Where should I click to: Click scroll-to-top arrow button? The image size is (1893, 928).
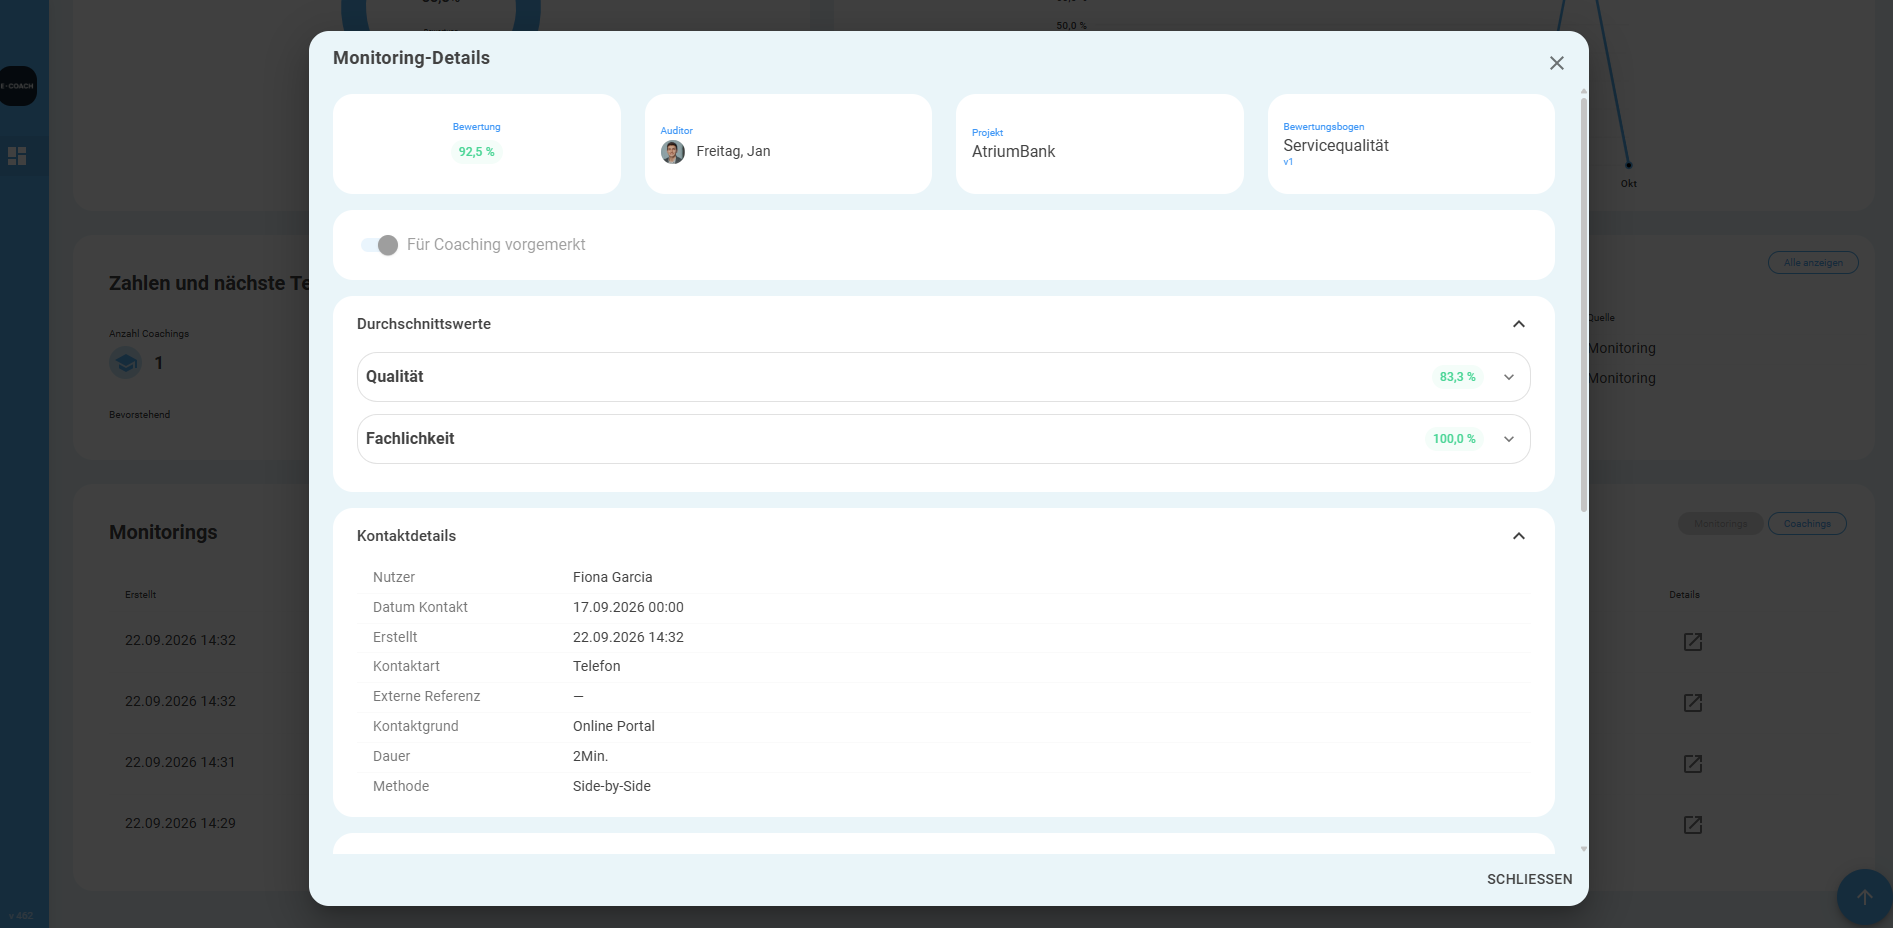tap(1864, 897)
